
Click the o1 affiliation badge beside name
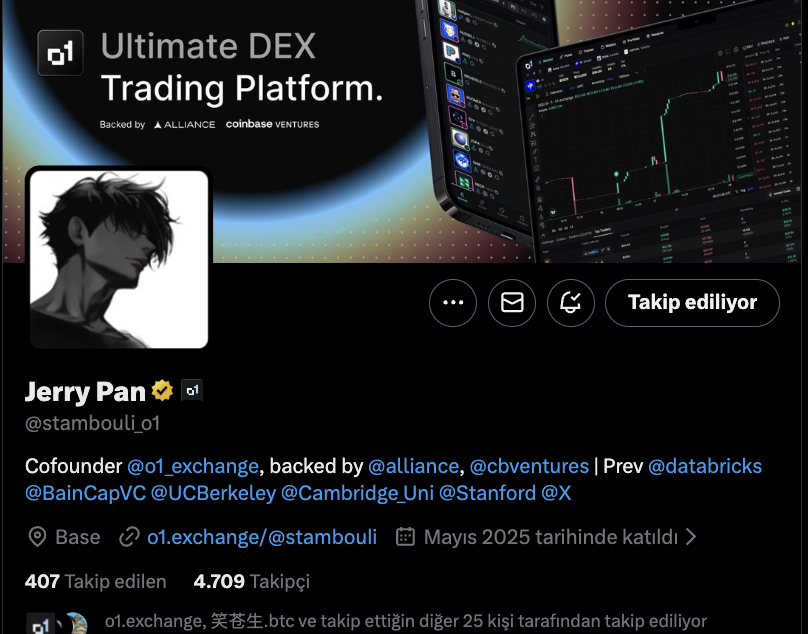tap(192, 390)
